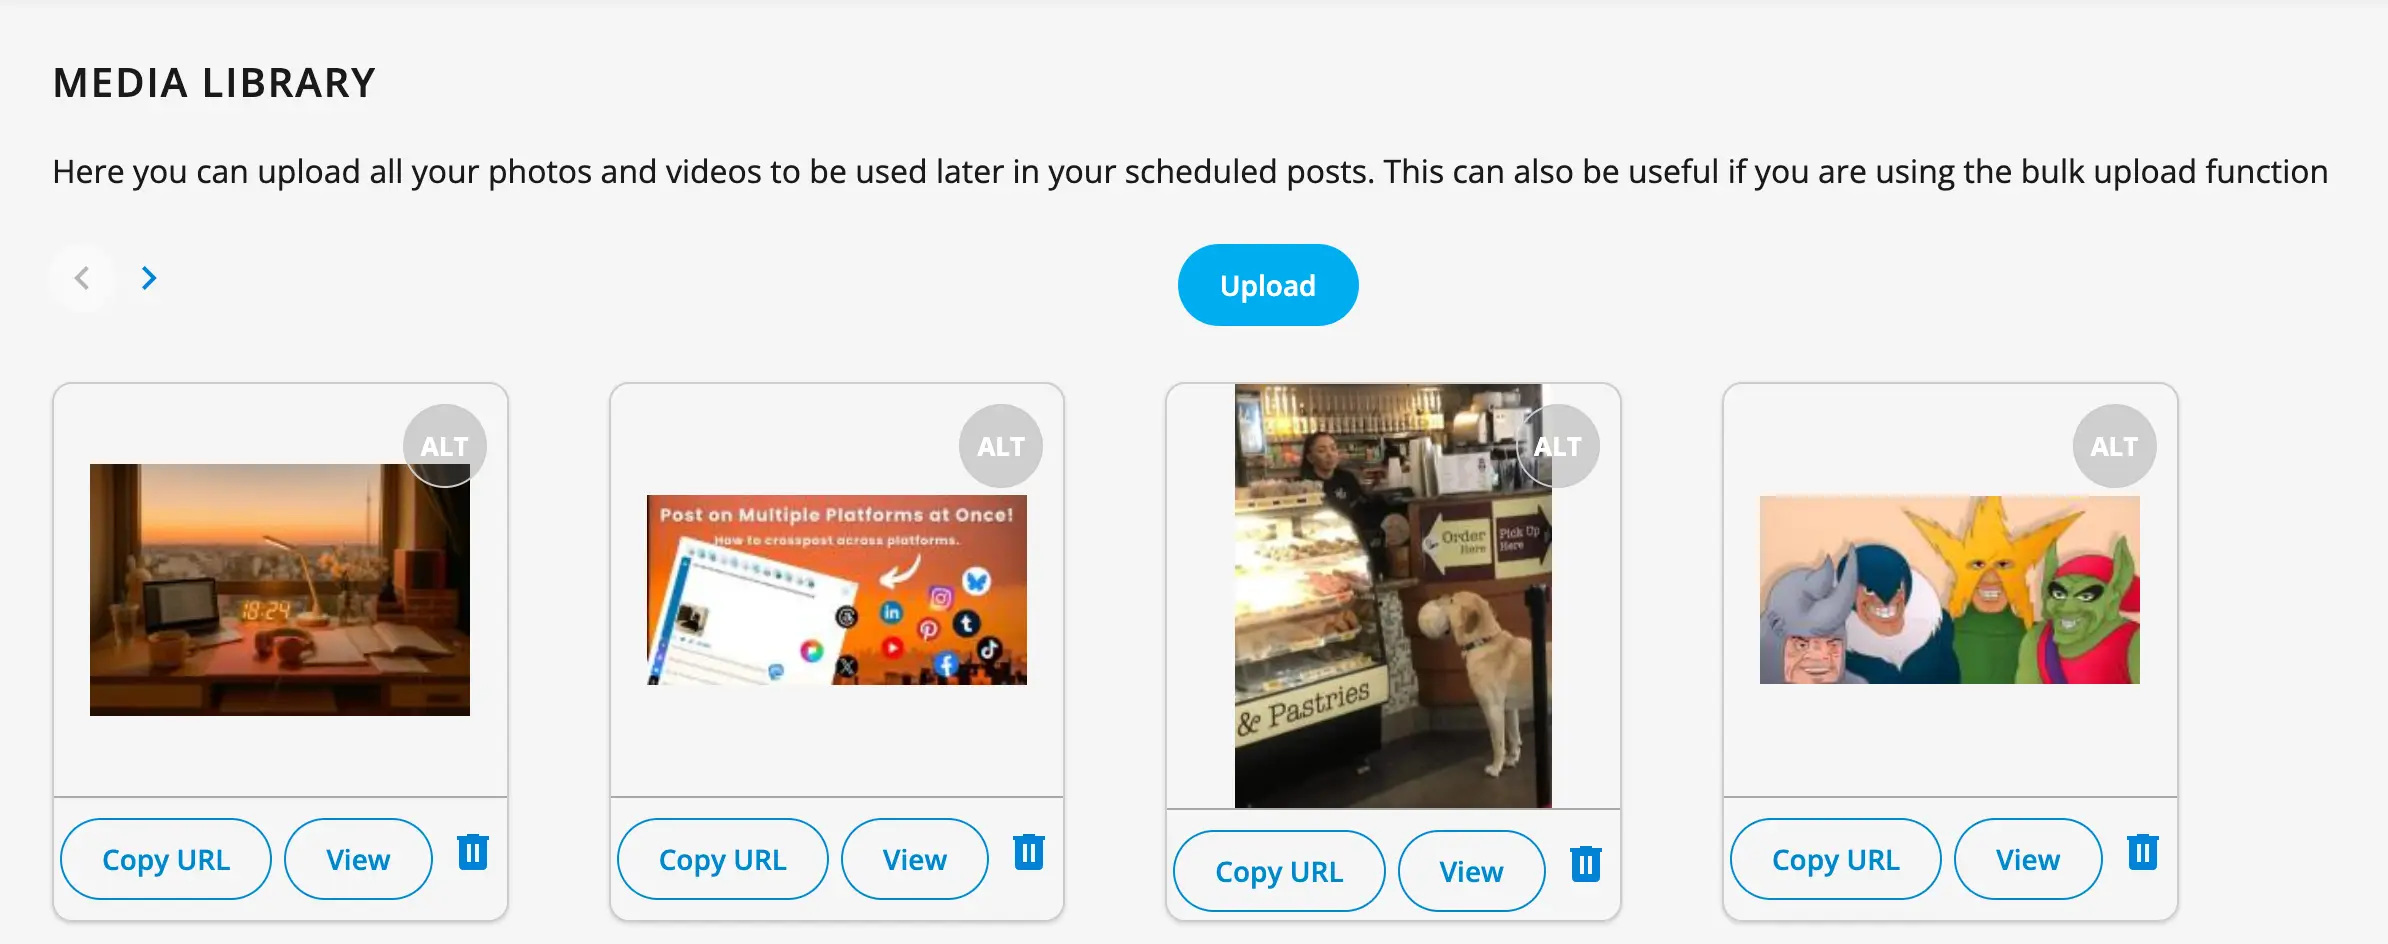Go to next media library page

(149, 278)
